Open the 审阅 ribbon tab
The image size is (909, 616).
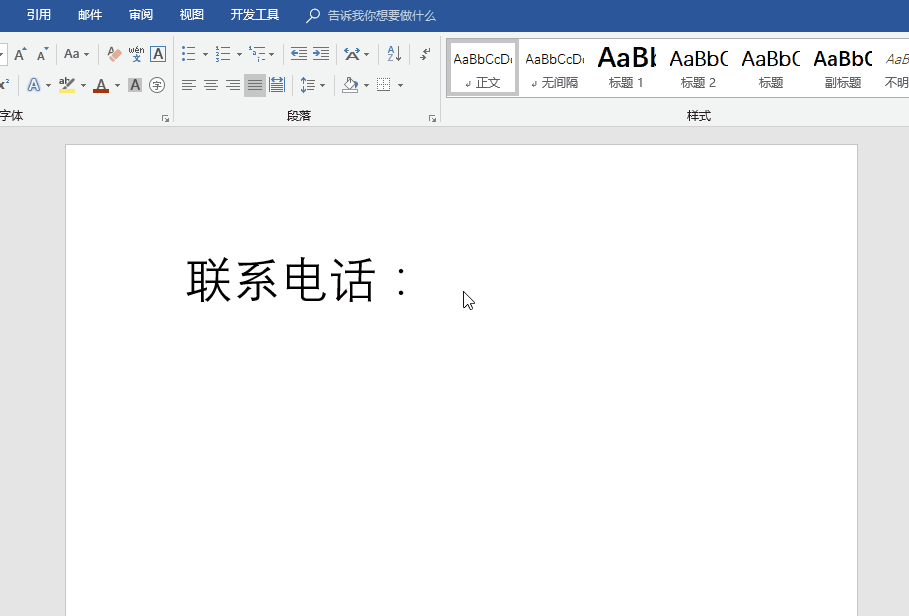coord(141,15)
